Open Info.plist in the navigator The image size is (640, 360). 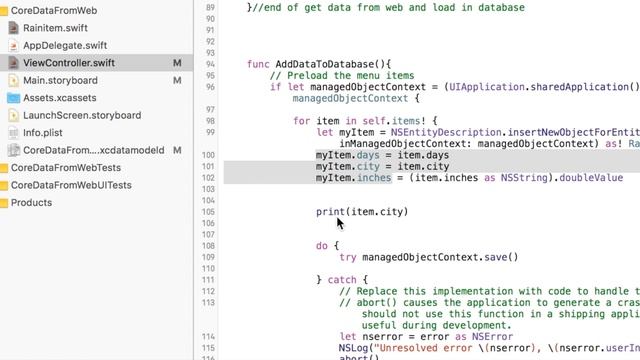pos(43,133)
